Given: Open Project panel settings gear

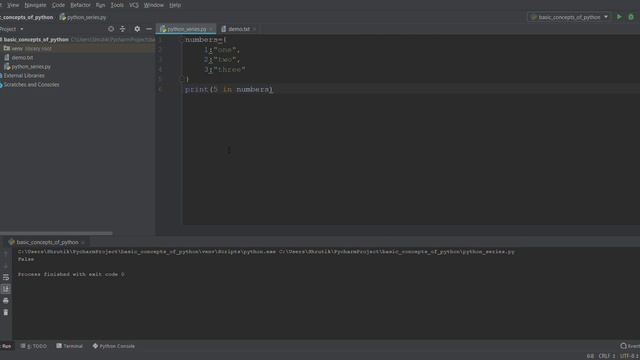Looking at the screenshot, I should coord(137,29).
